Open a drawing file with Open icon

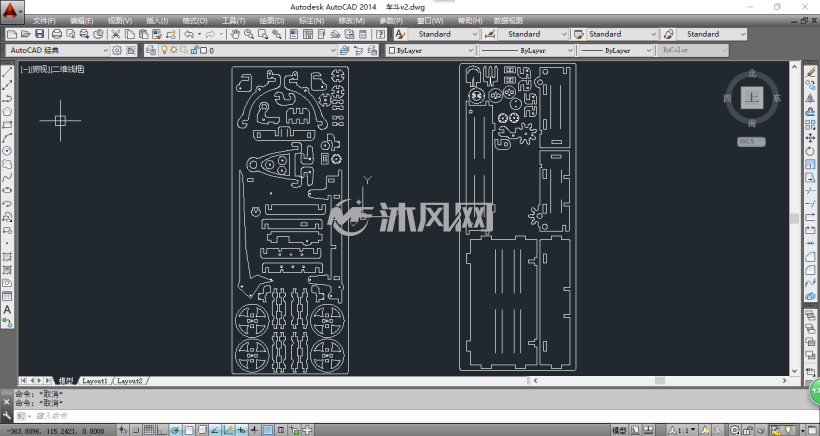[x=26, y=34]
